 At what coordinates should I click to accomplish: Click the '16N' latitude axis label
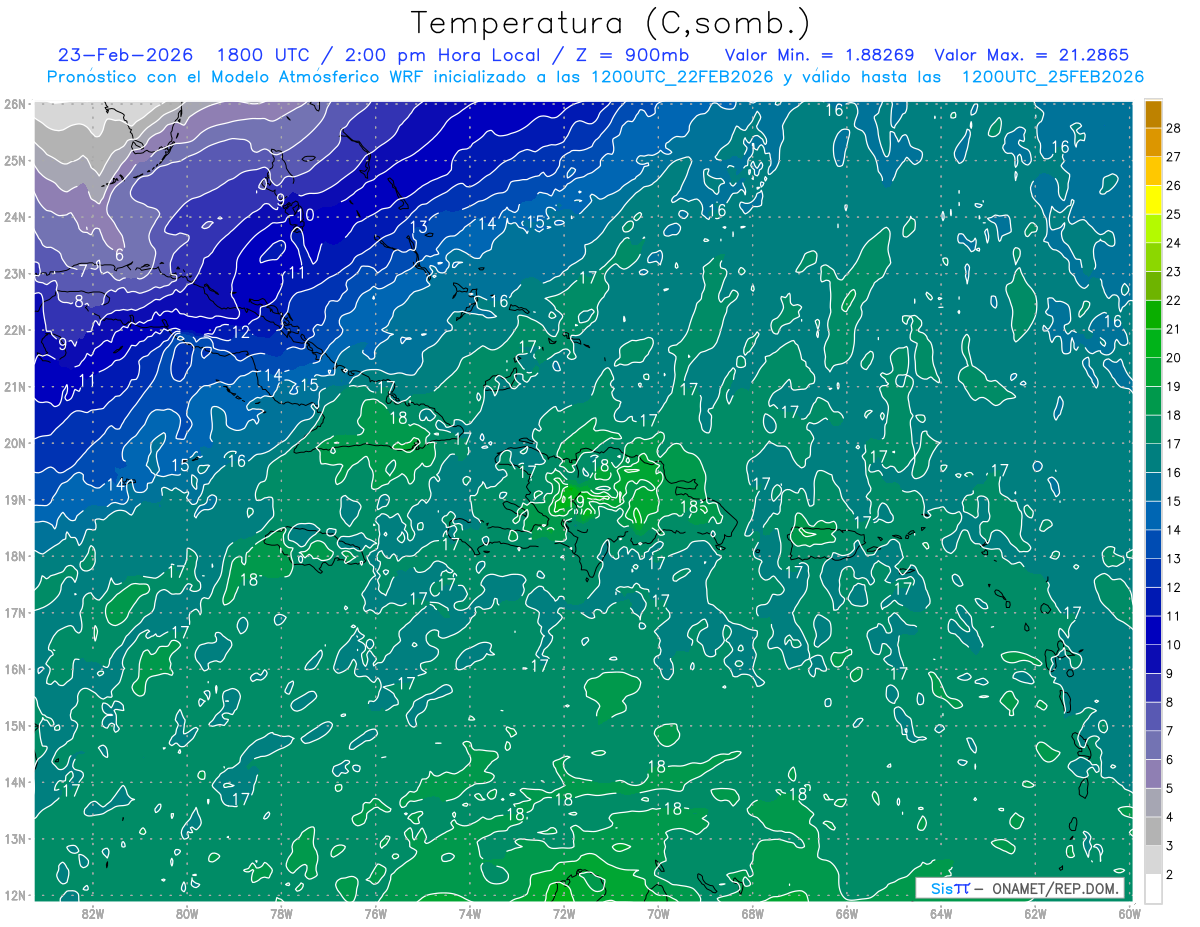point(15,669)
